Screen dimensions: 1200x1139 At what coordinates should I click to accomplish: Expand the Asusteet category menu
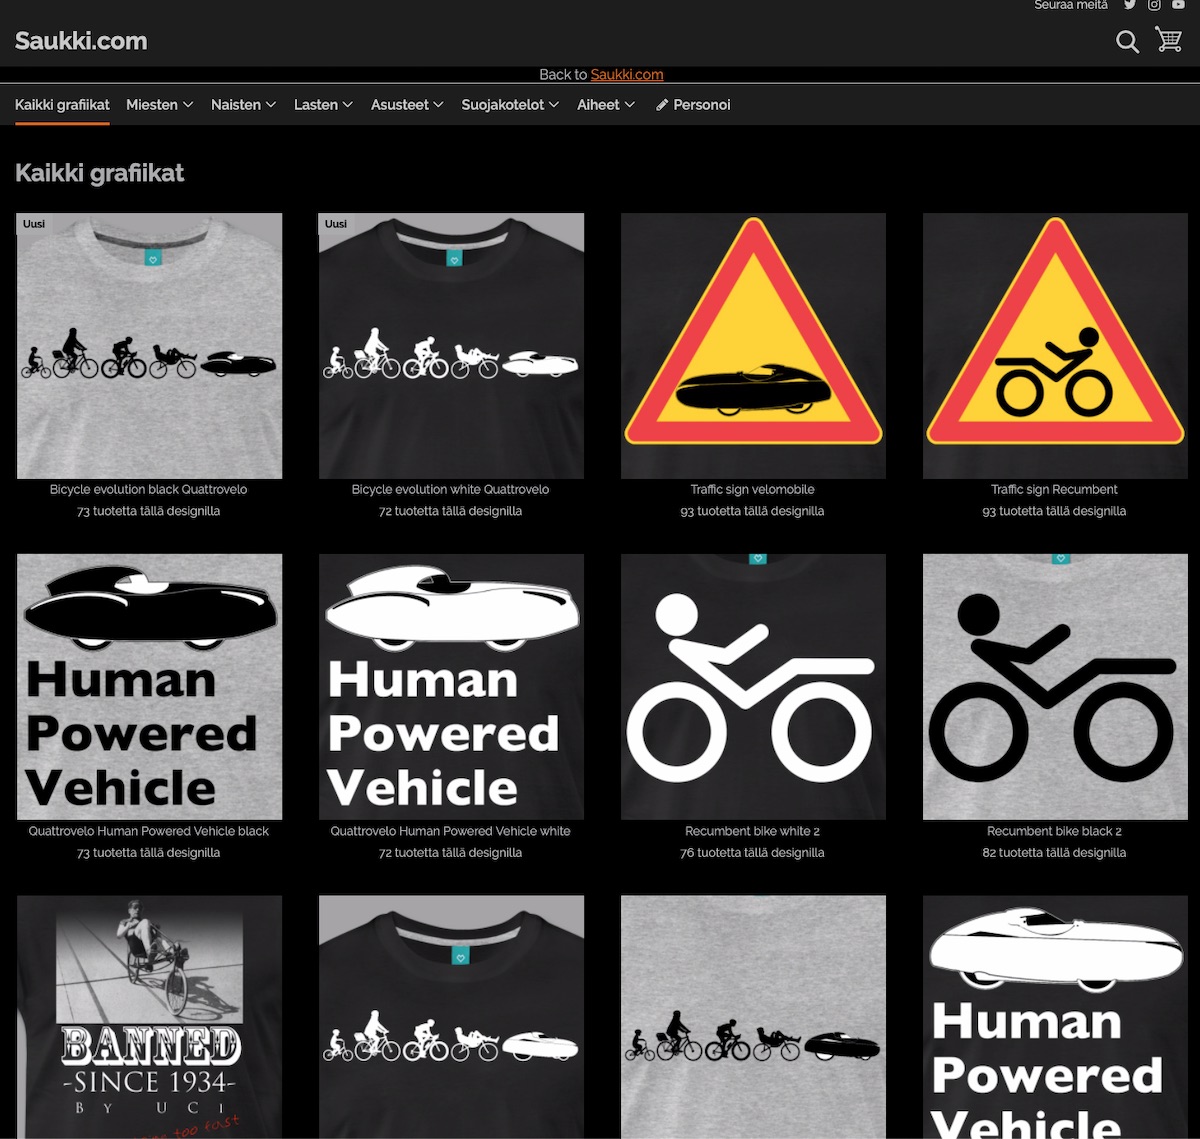(407, 105)
